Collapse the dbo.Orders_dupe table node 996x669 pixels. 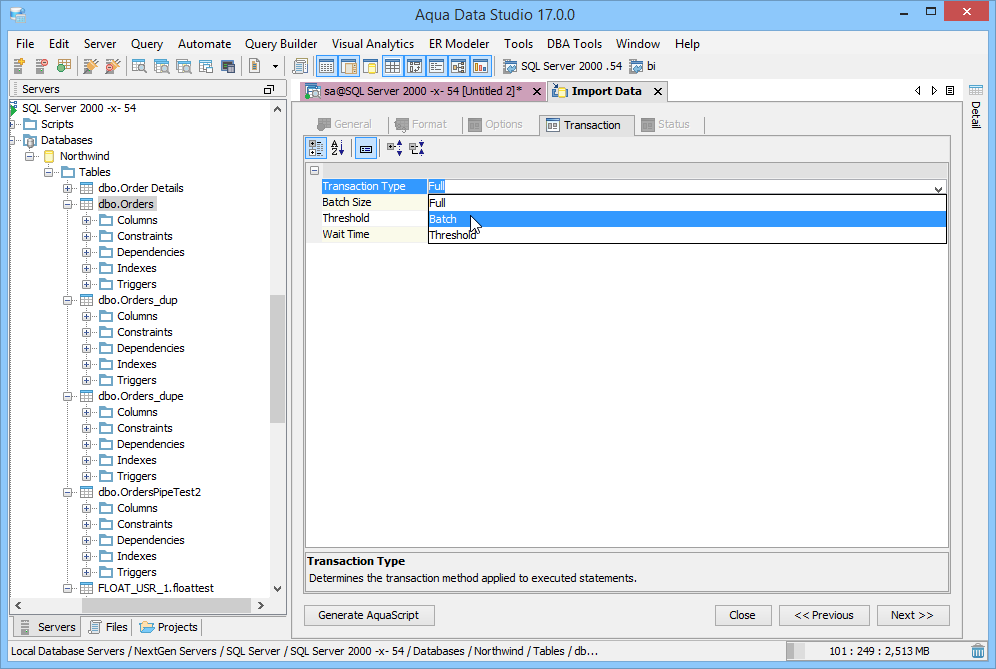67,396
